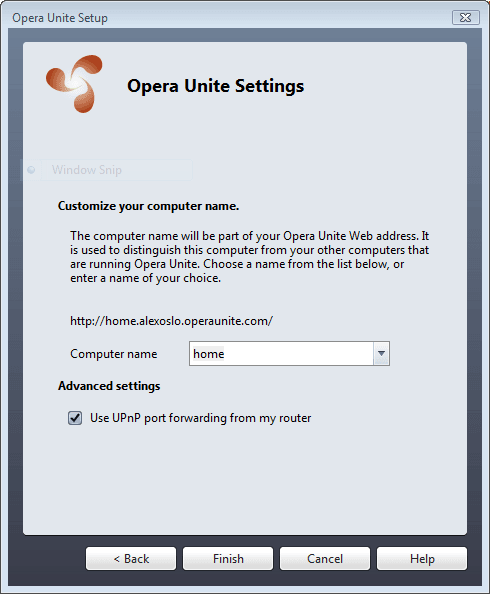Screen dimensions: 490x594
Task: Go back with the "< Back" button
Action: coord(131,558)
